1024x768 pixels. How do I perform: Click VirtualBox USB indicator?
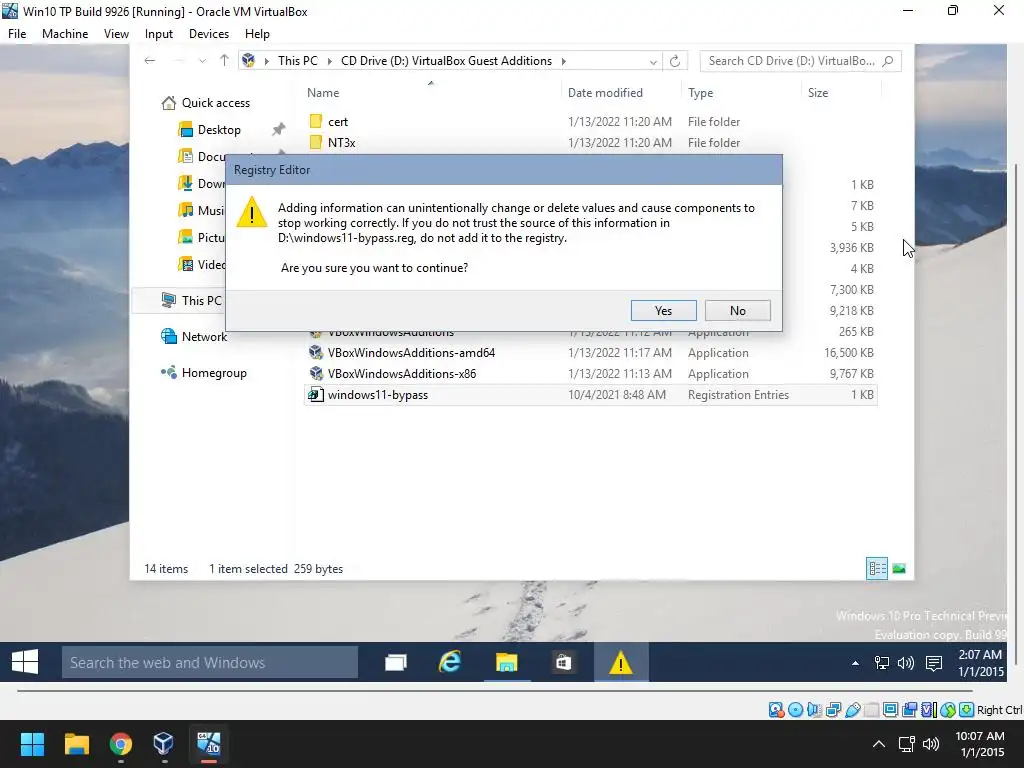click(x=852, y=710)
